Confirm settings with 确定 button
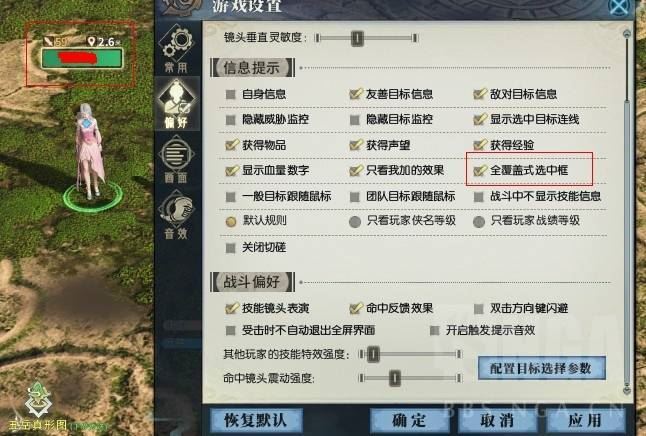 point(409,420)
